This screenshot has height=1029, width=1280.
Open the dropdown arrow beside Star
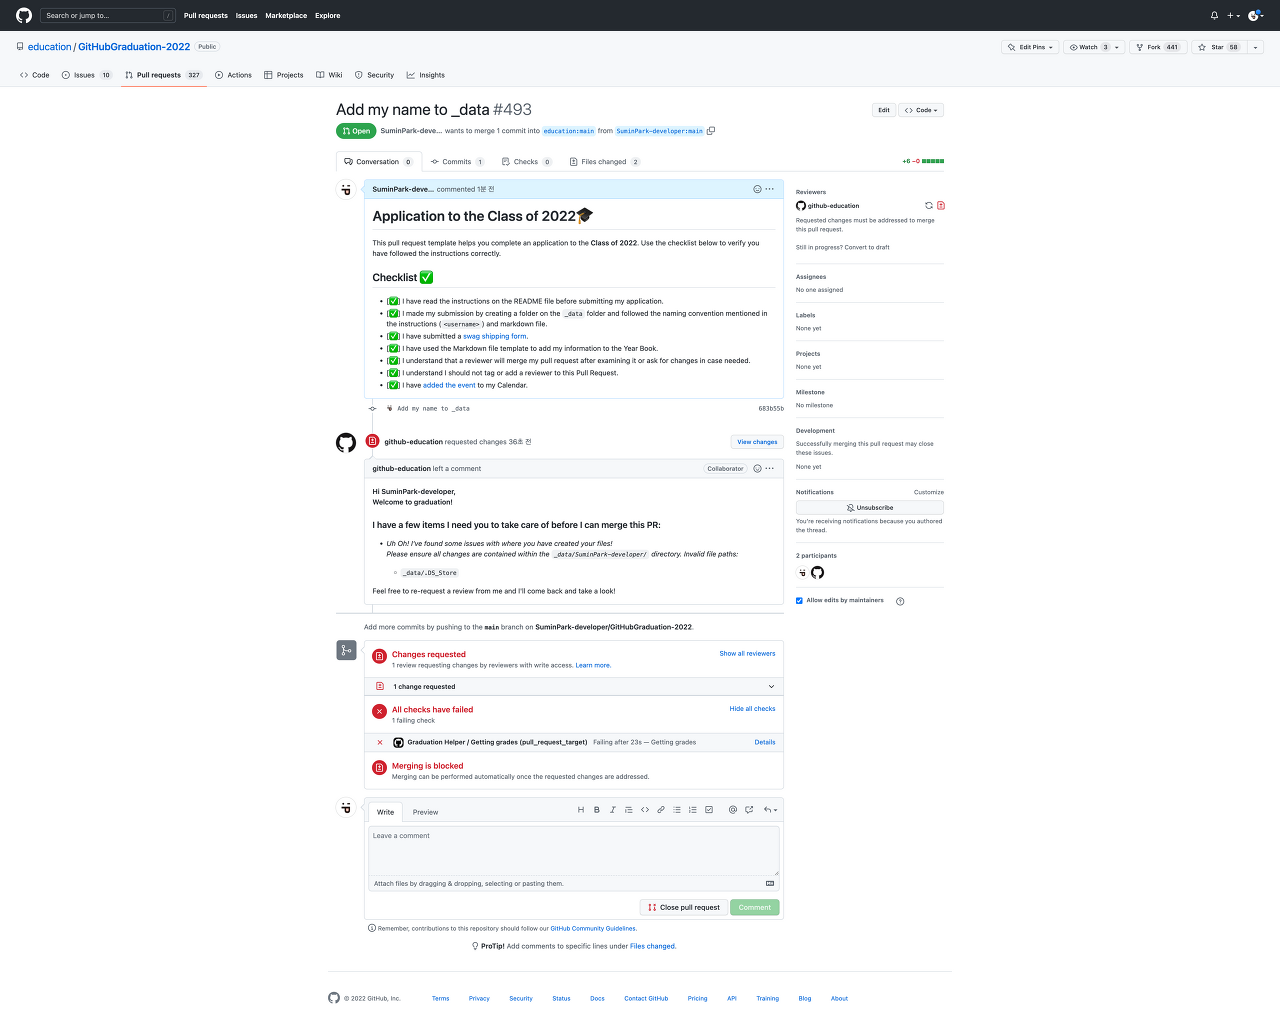(1256, 47)
